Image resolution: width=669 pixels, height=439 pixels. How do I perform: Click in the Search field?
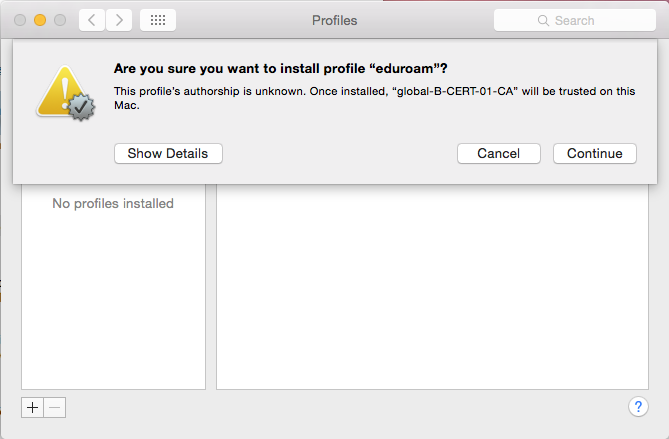[575, 20]
